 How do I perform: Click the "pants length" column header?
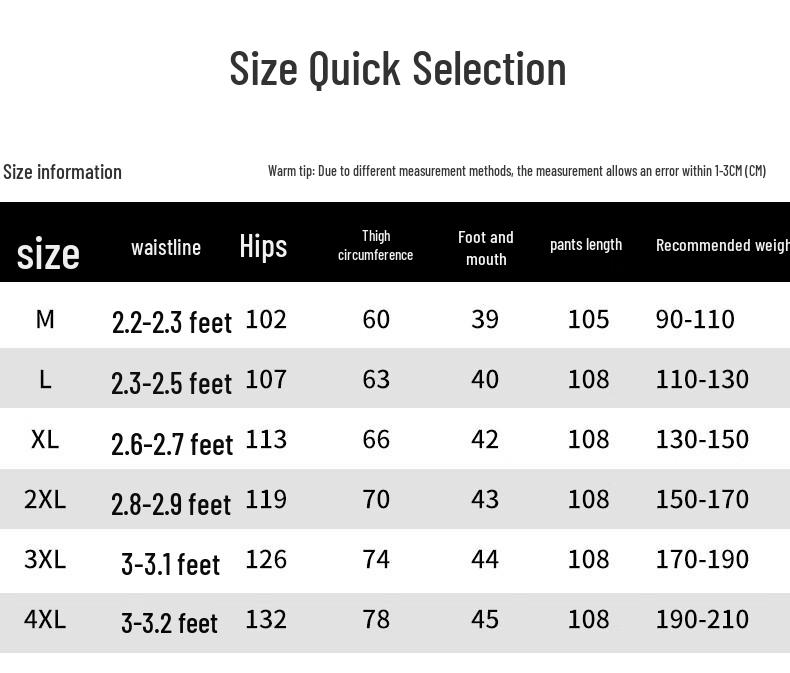point(586,245)
